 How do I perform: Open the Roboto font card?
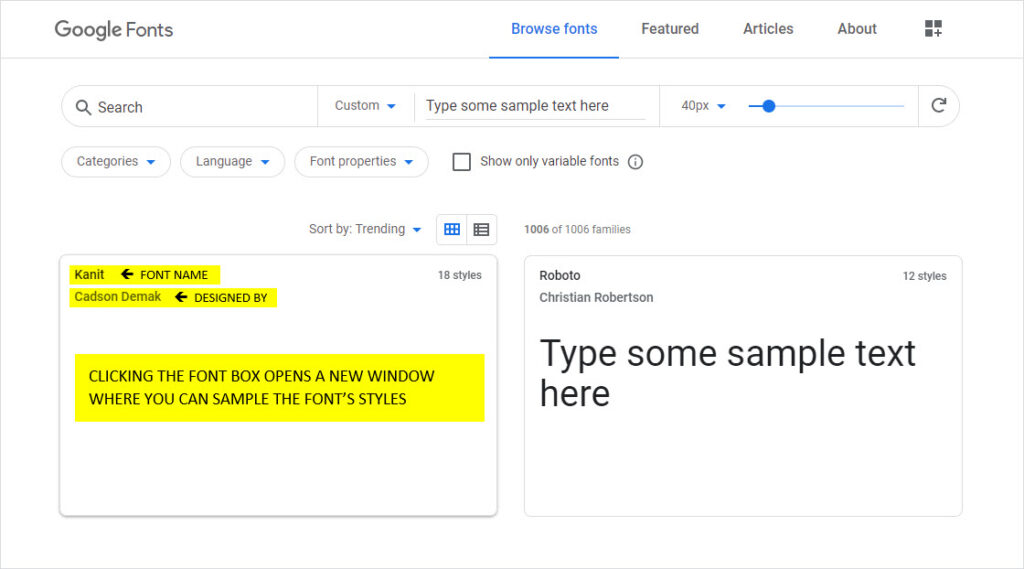point(743,386)
